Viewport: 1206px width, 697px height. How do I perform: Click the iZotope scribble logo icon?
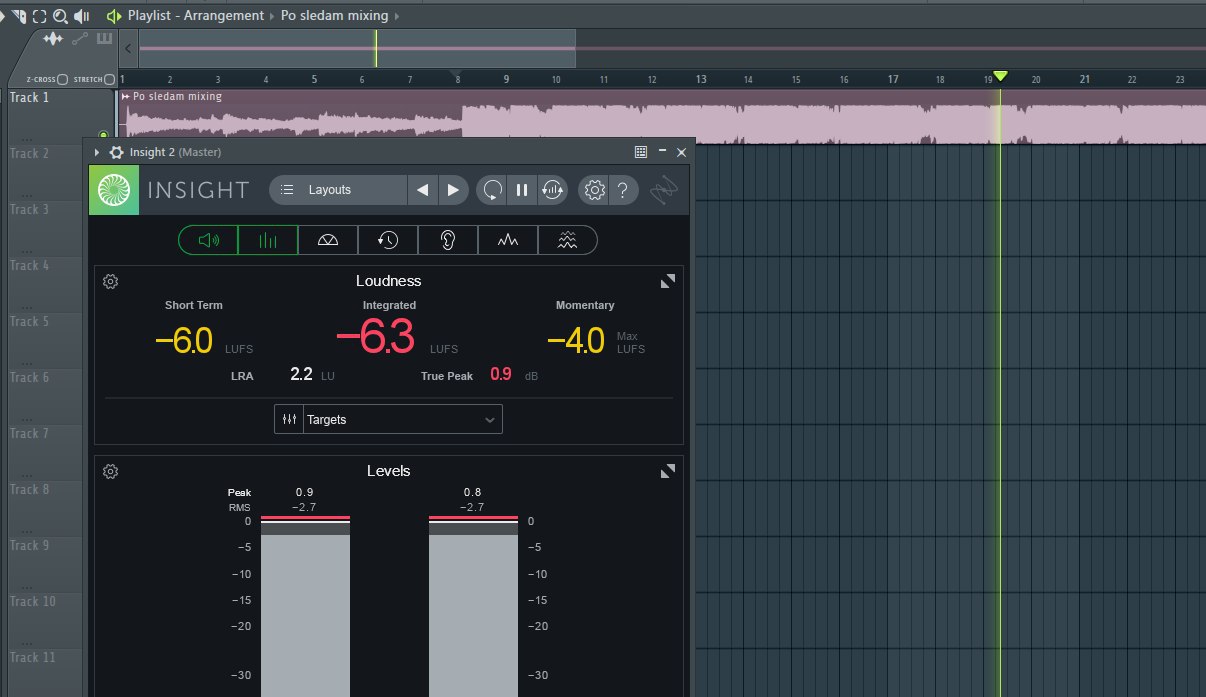(x=662, y=189)
